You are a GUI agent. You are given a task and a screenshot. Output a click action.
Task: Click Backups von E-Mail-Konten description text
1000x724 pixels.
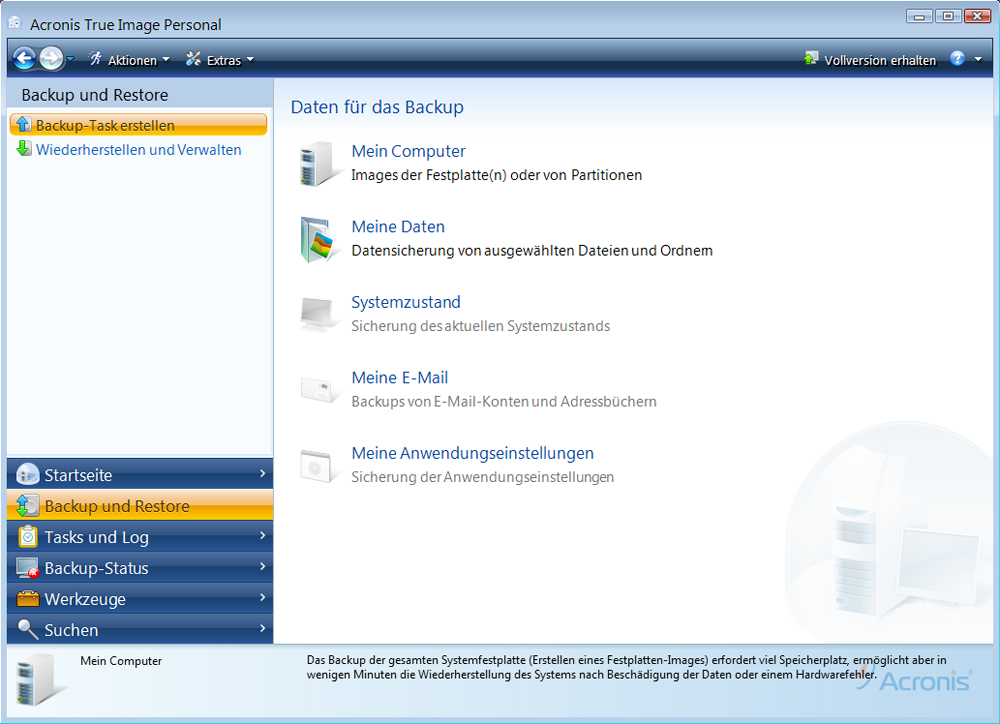(x=504, y=402)
